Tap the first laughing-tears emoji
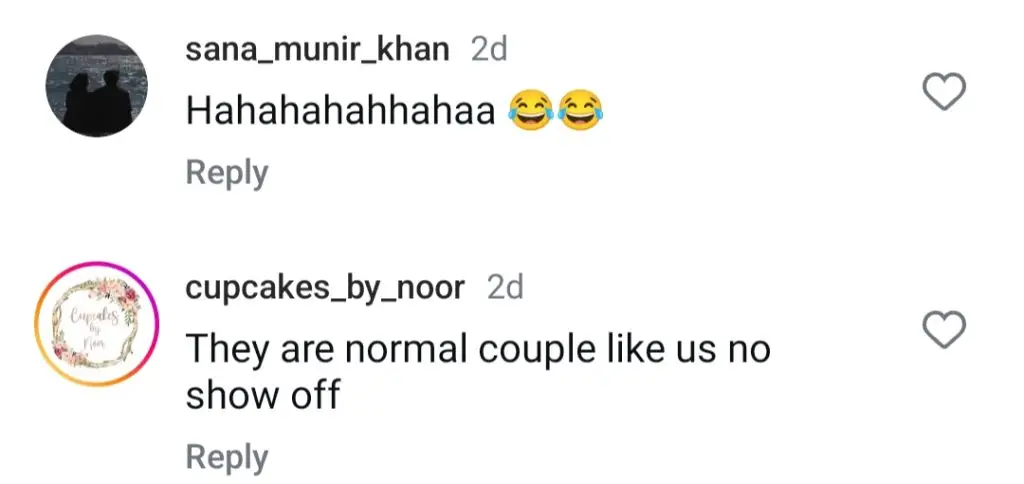The width and height of the screenshot is (1024, 484). click(x=532, y=110)
